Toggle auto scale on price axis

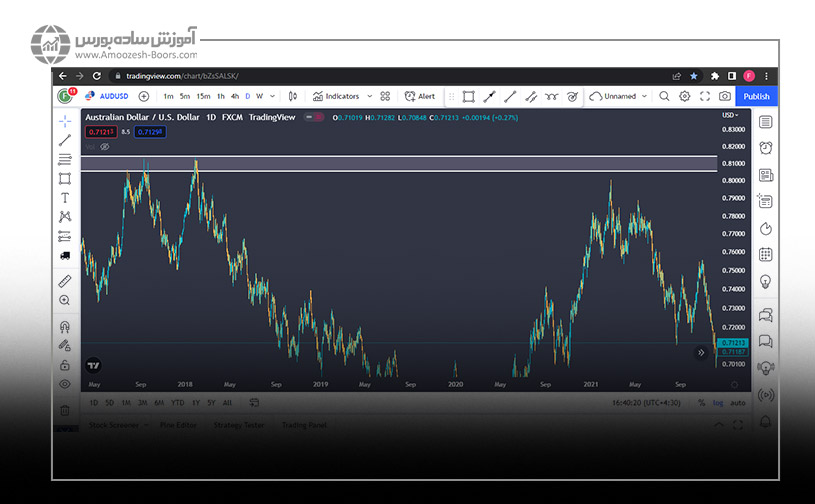coord(737,403)
